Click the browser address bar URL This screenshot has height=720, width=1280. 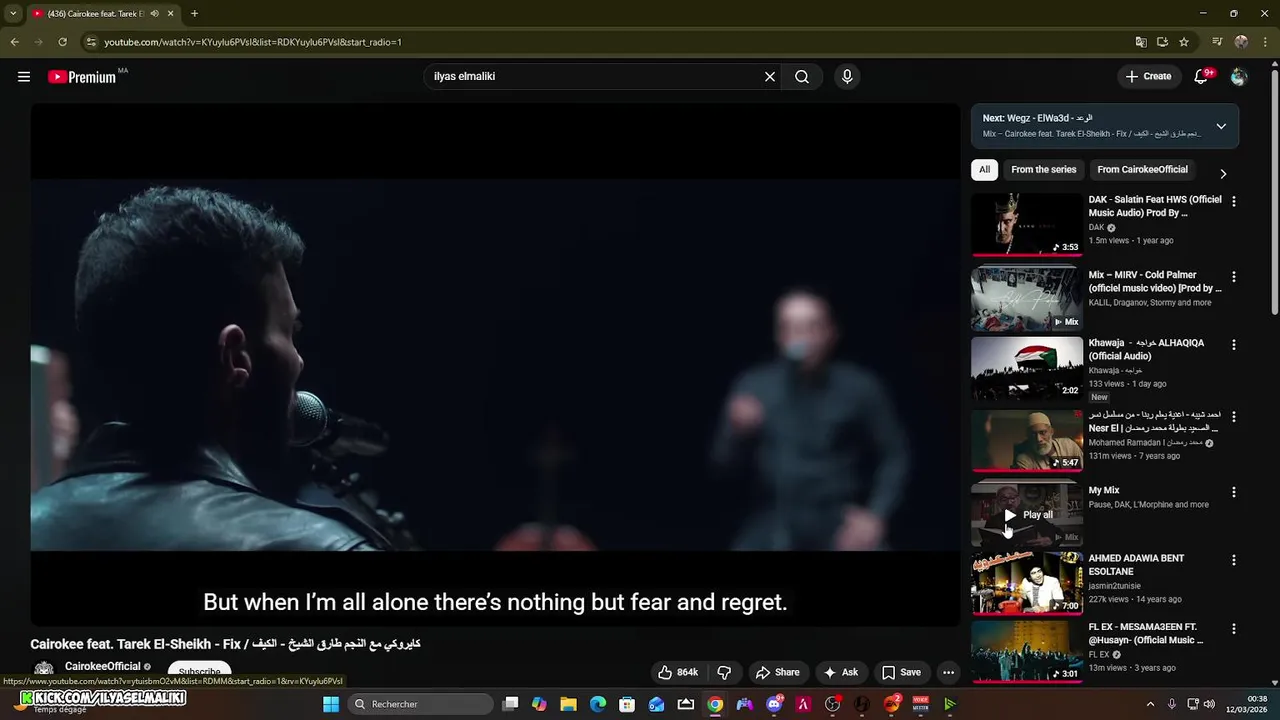pos(253,42)
